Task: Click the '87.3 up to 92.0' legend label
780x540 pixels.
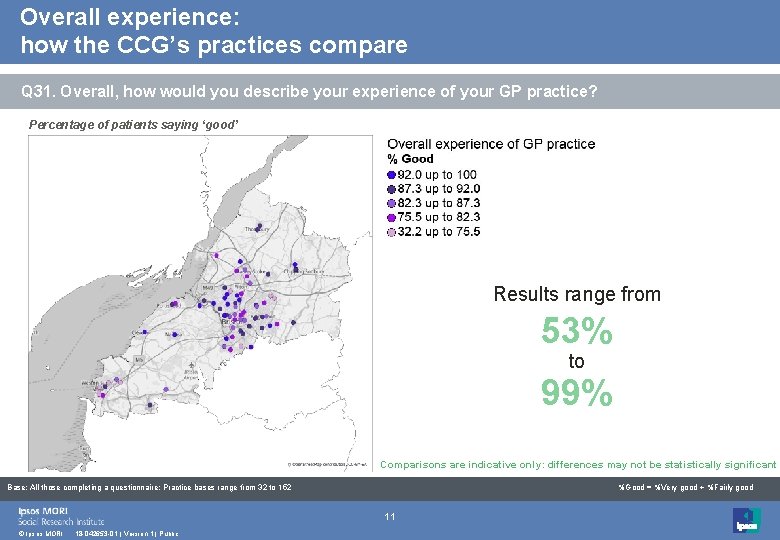Action: pyautogui.click(x=439, y=189)
